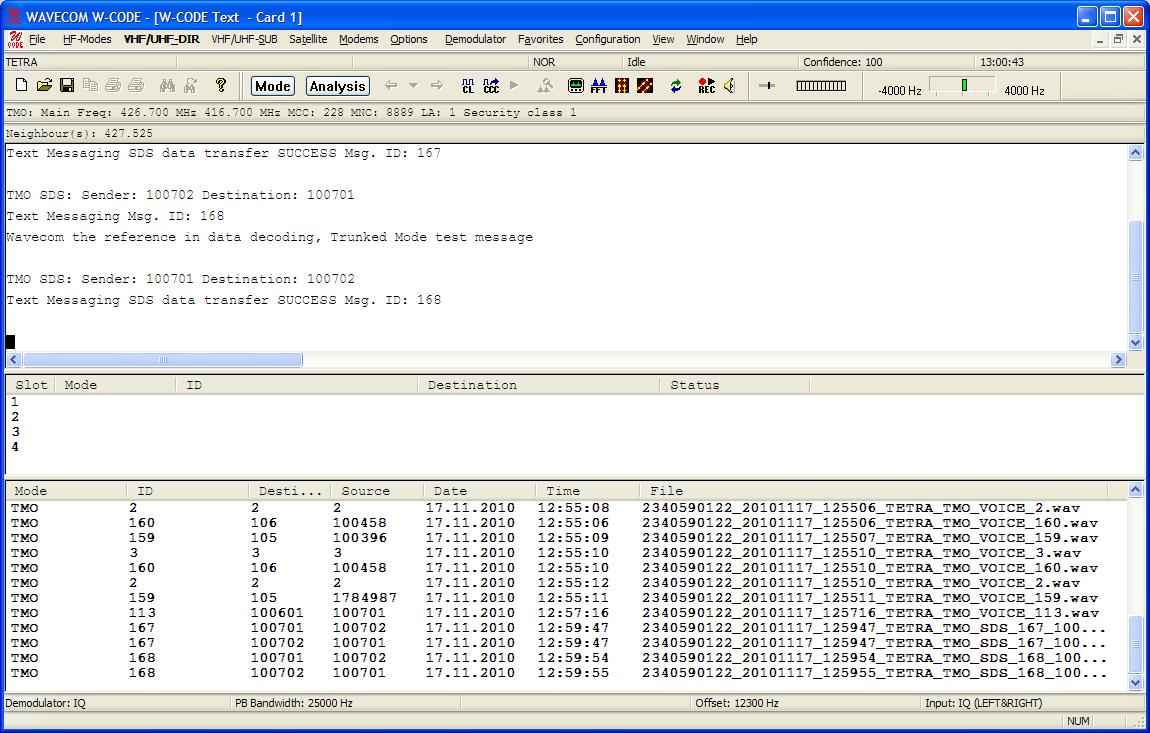Click file list scroll down arrow
Viewport: 1150px width, 733px height.
1135,682
